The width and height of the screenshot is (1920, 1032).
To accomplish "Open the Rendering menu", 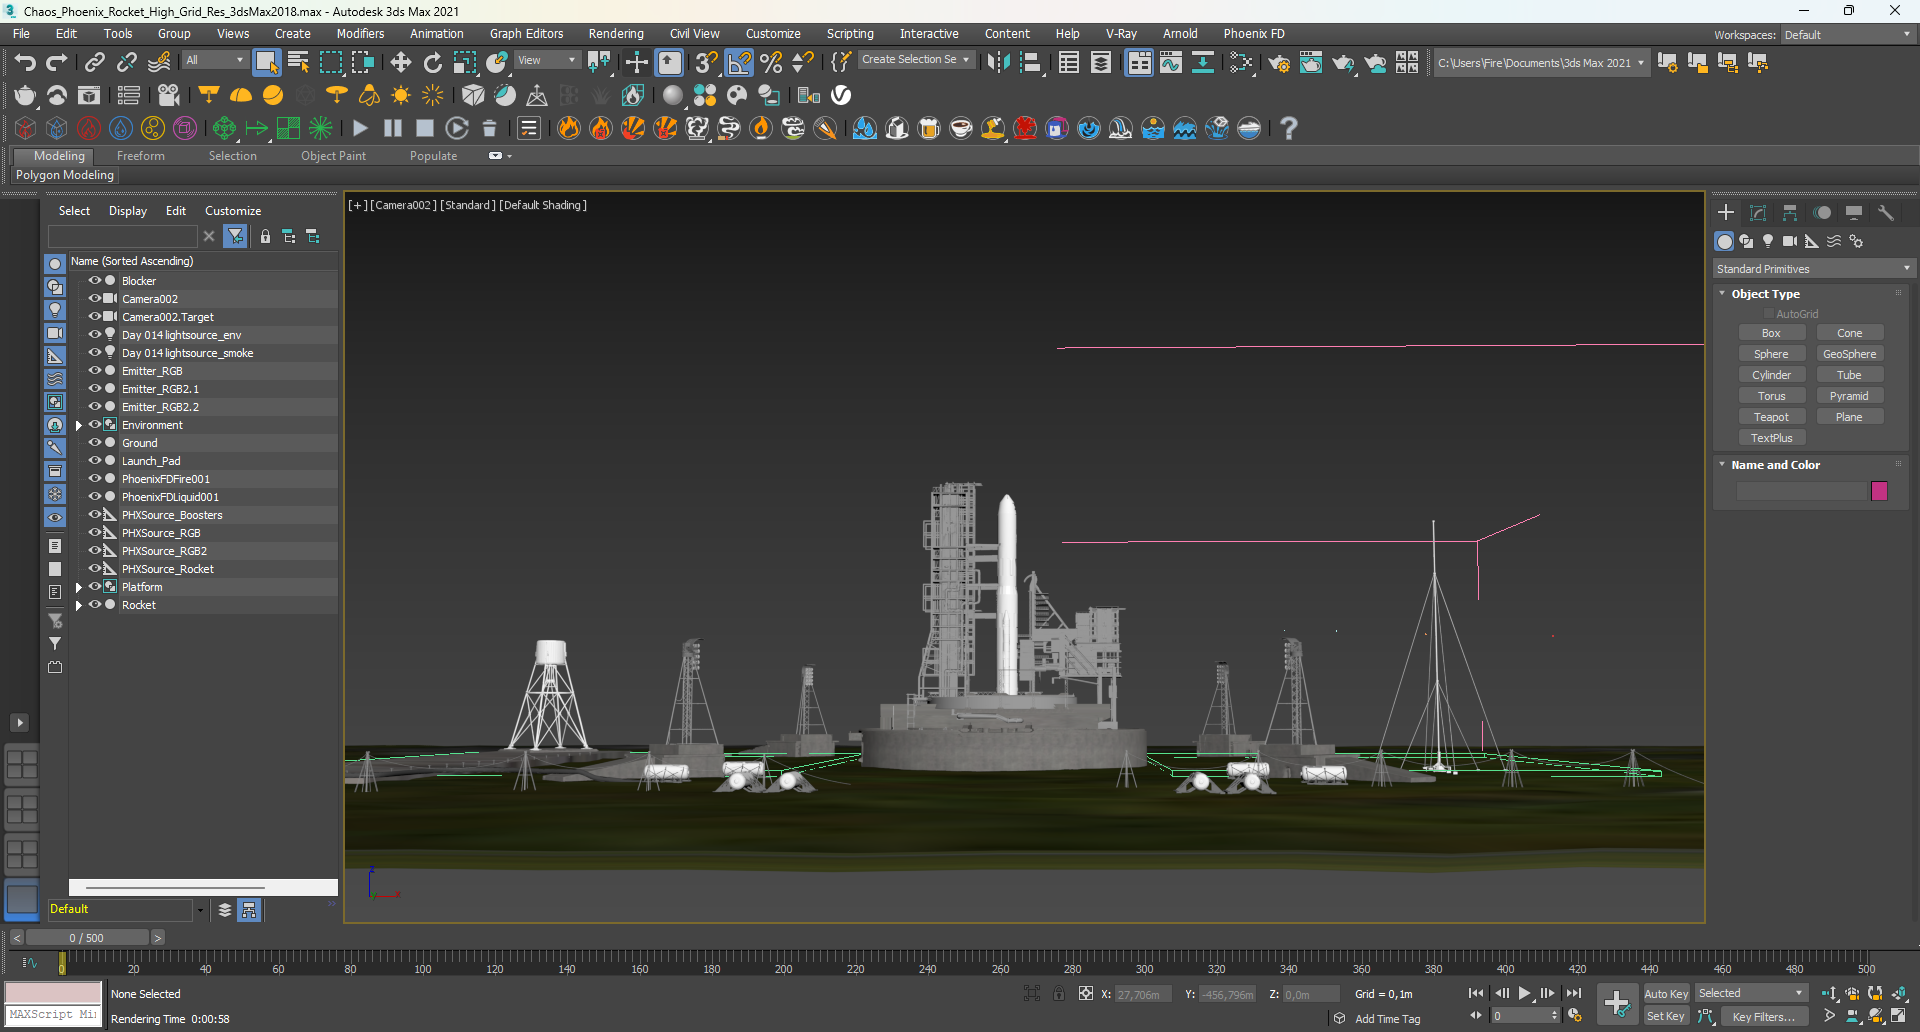I will pyautogui.click(x=615, y=34).
